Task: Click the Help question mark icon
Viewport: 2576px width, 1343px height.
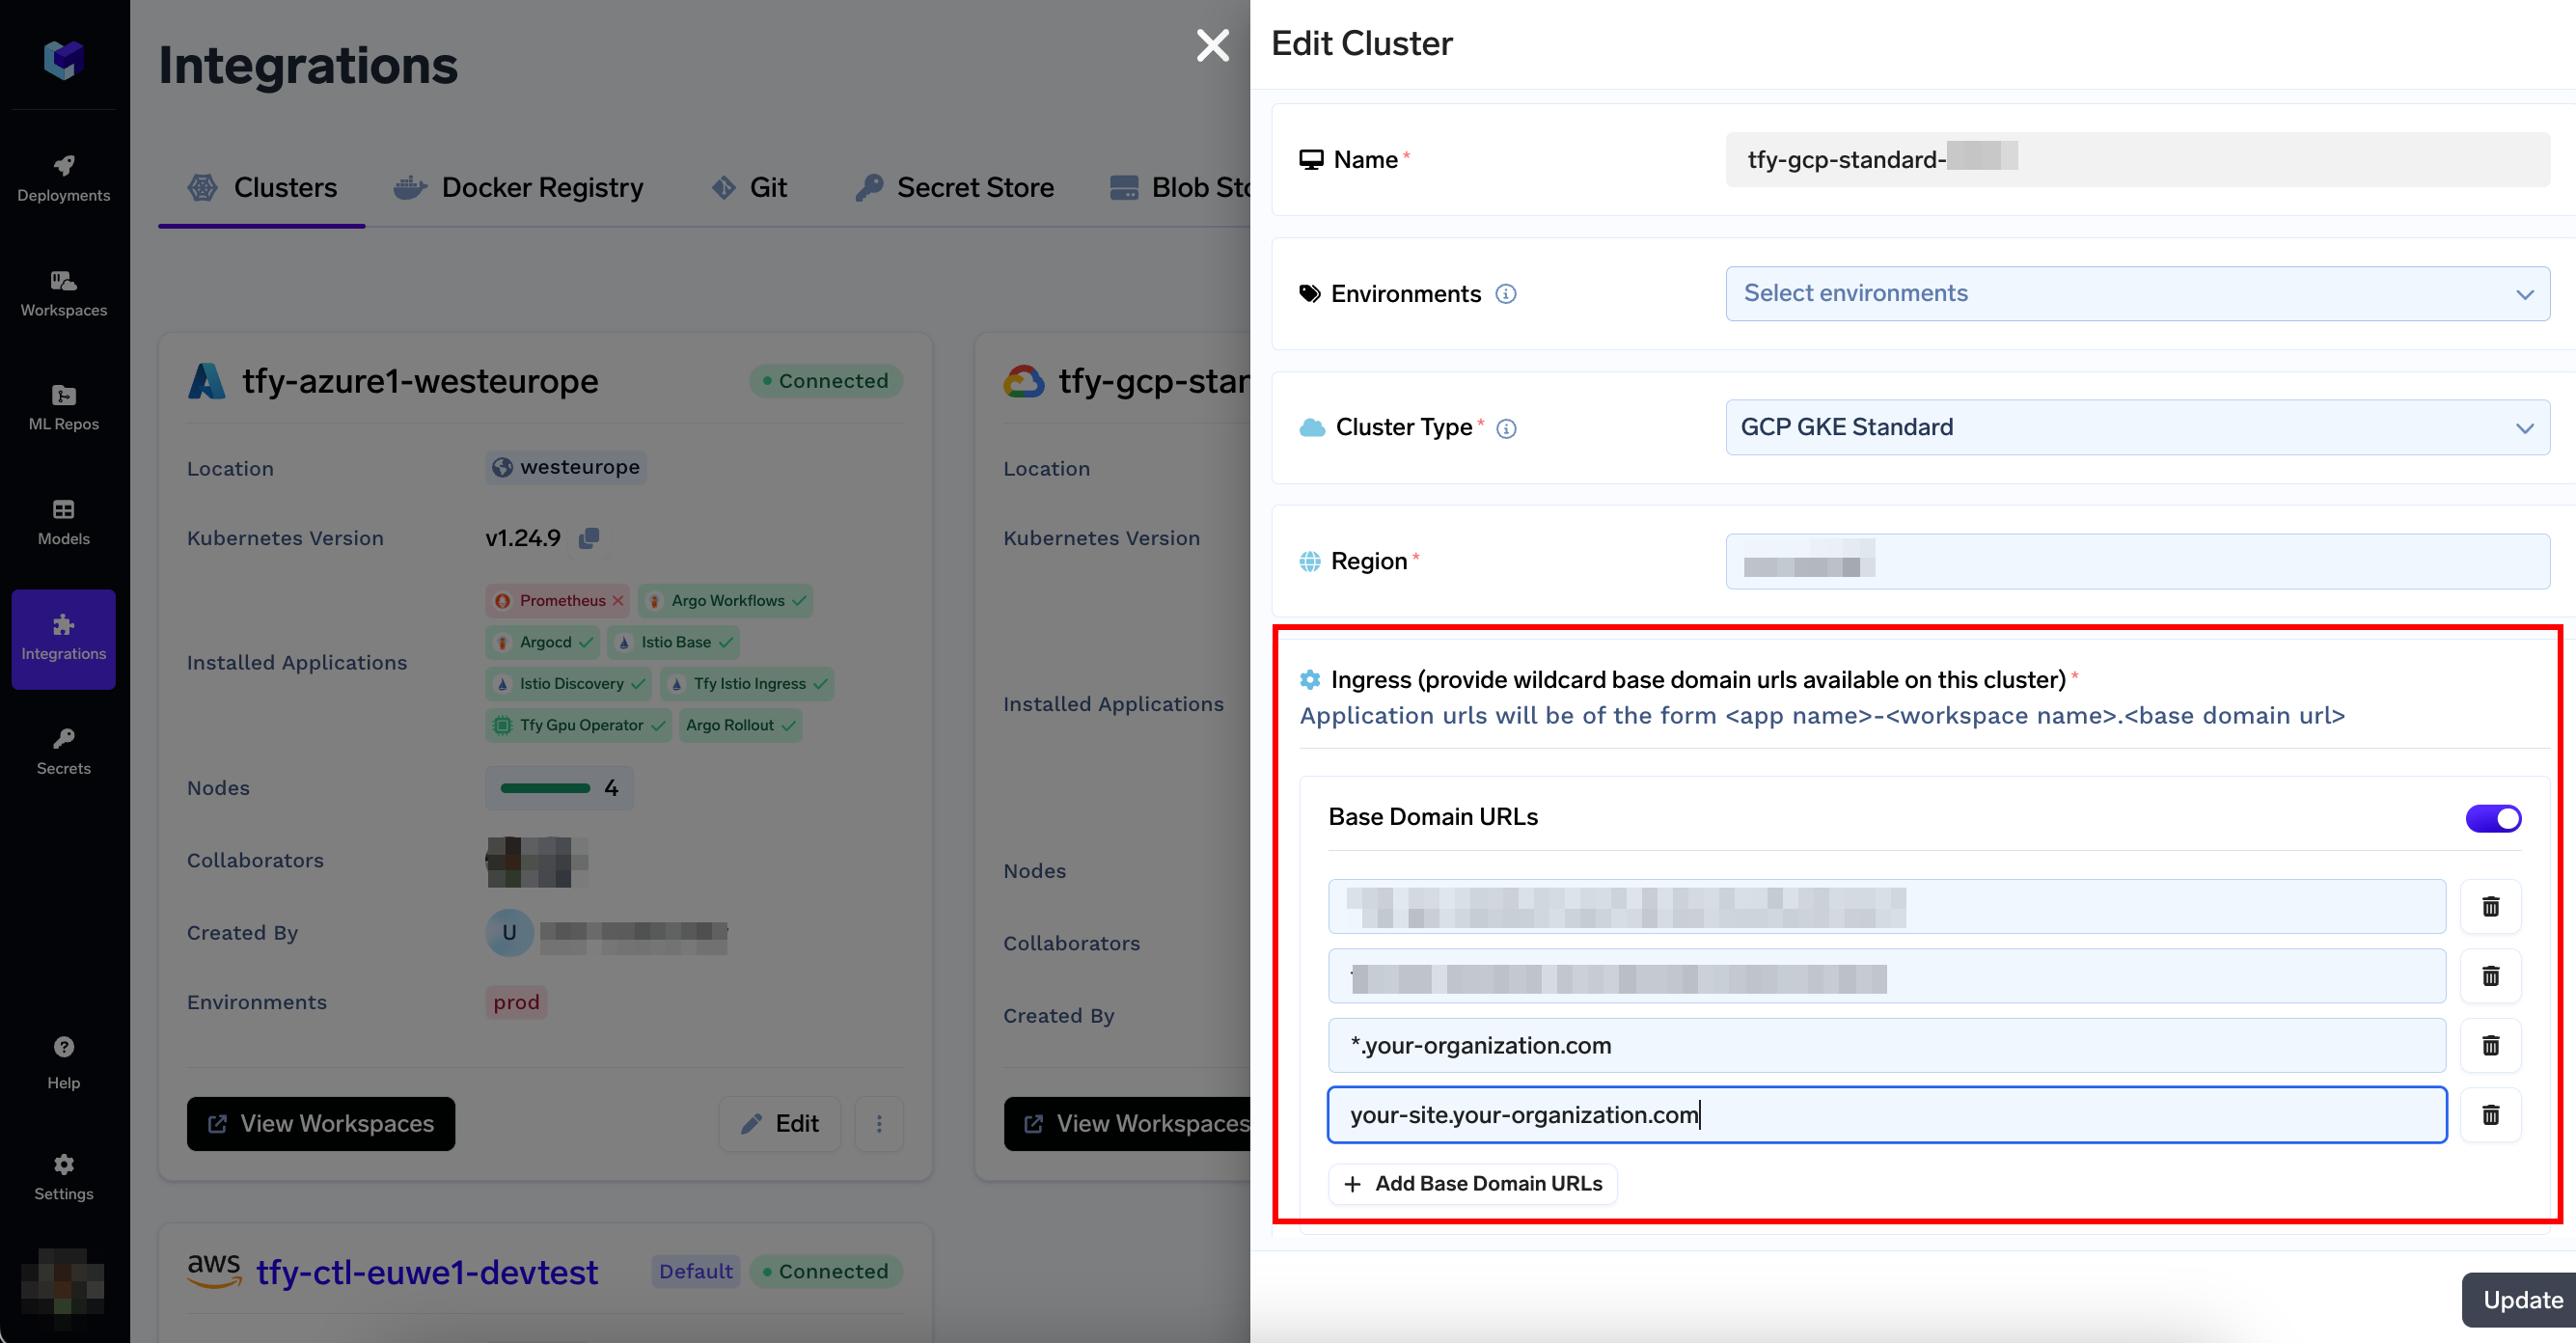Action: pos(63,1046)
